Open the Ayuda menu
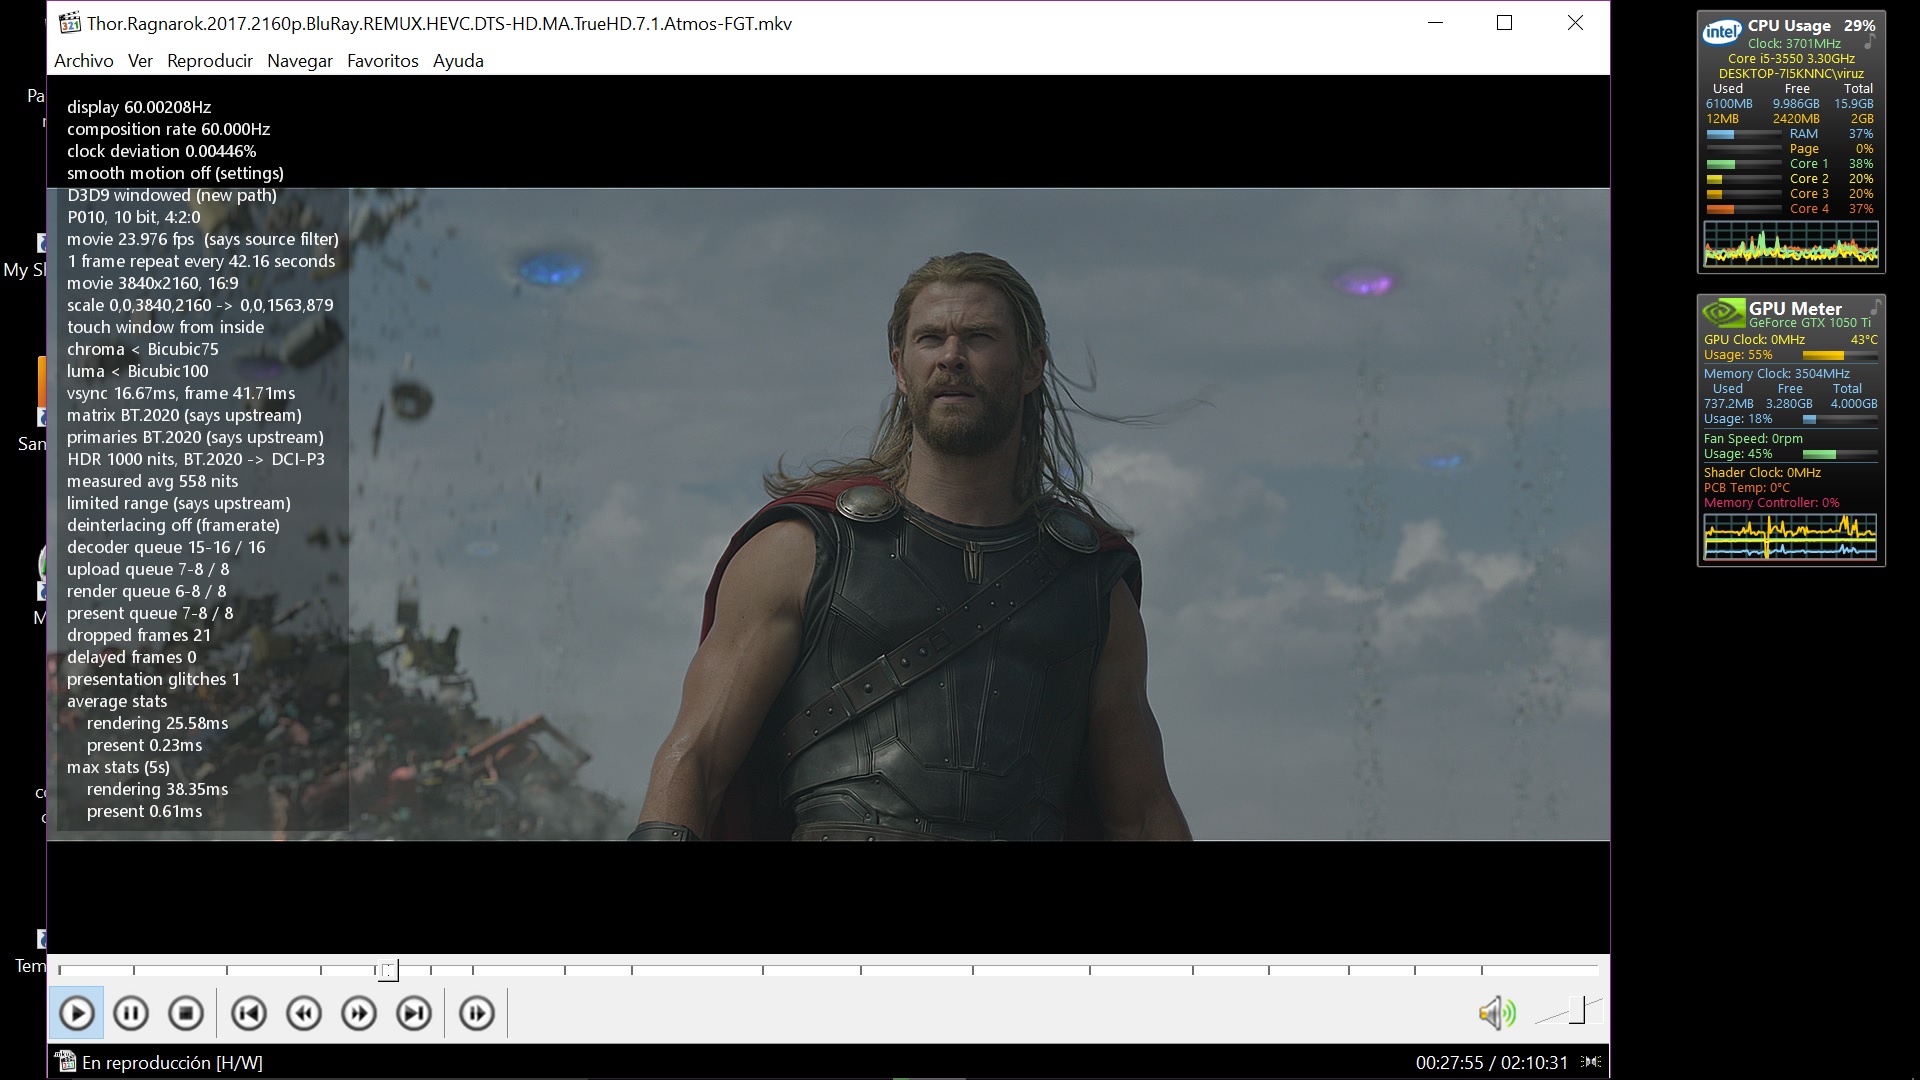Screen dimensions: 1920x1080 (458, 61)
